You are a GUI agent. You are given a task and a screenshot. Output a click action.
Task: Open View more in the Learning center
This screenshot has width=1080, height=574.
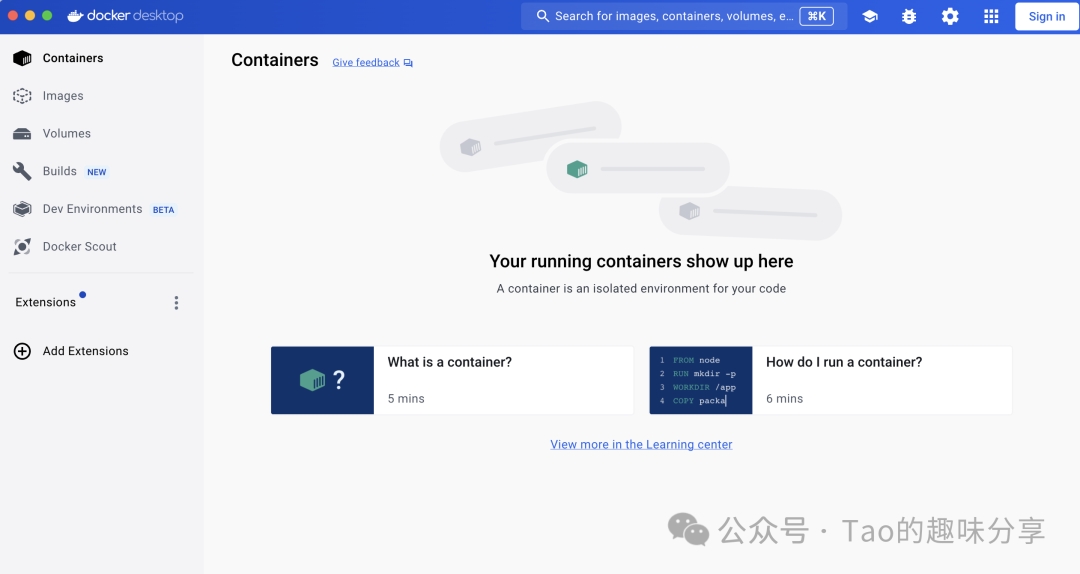coord(641,444)
